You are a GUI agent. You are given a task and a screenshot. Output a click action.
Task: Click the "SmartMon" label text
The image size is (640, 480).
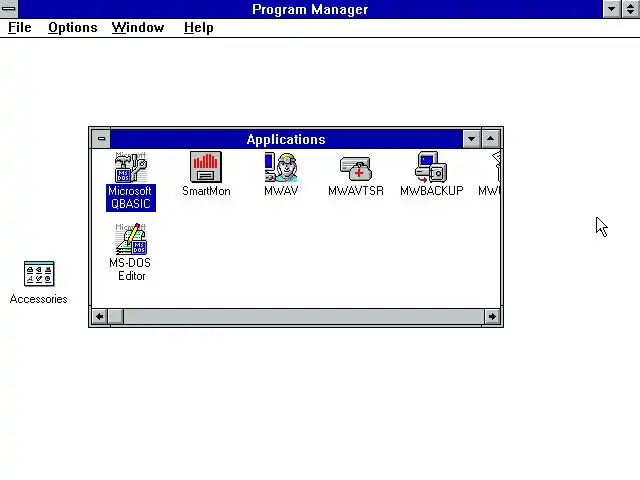[206, 191]
